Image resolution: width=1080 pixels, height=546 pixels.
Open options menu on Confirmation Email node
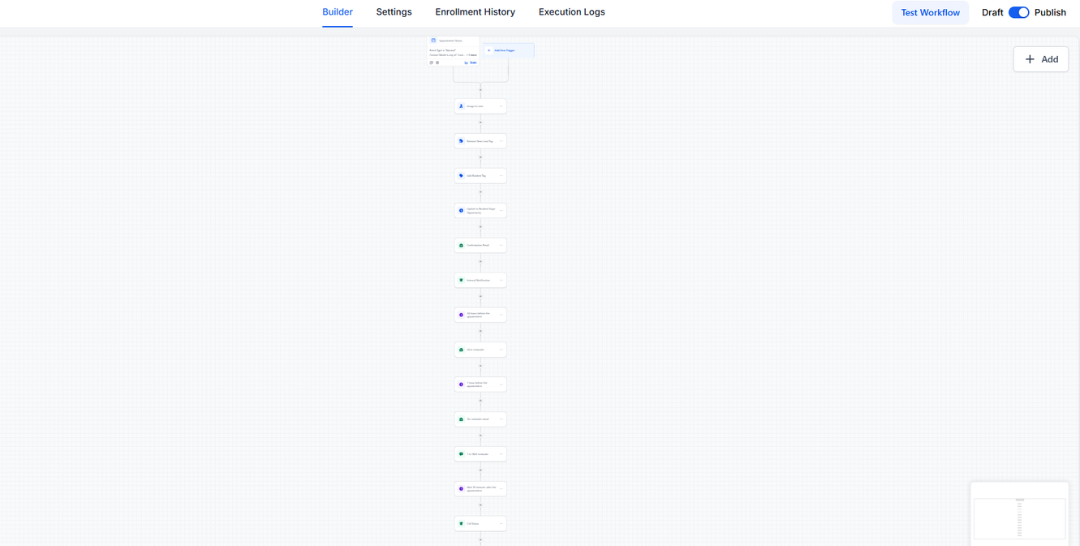pos(501,245)
